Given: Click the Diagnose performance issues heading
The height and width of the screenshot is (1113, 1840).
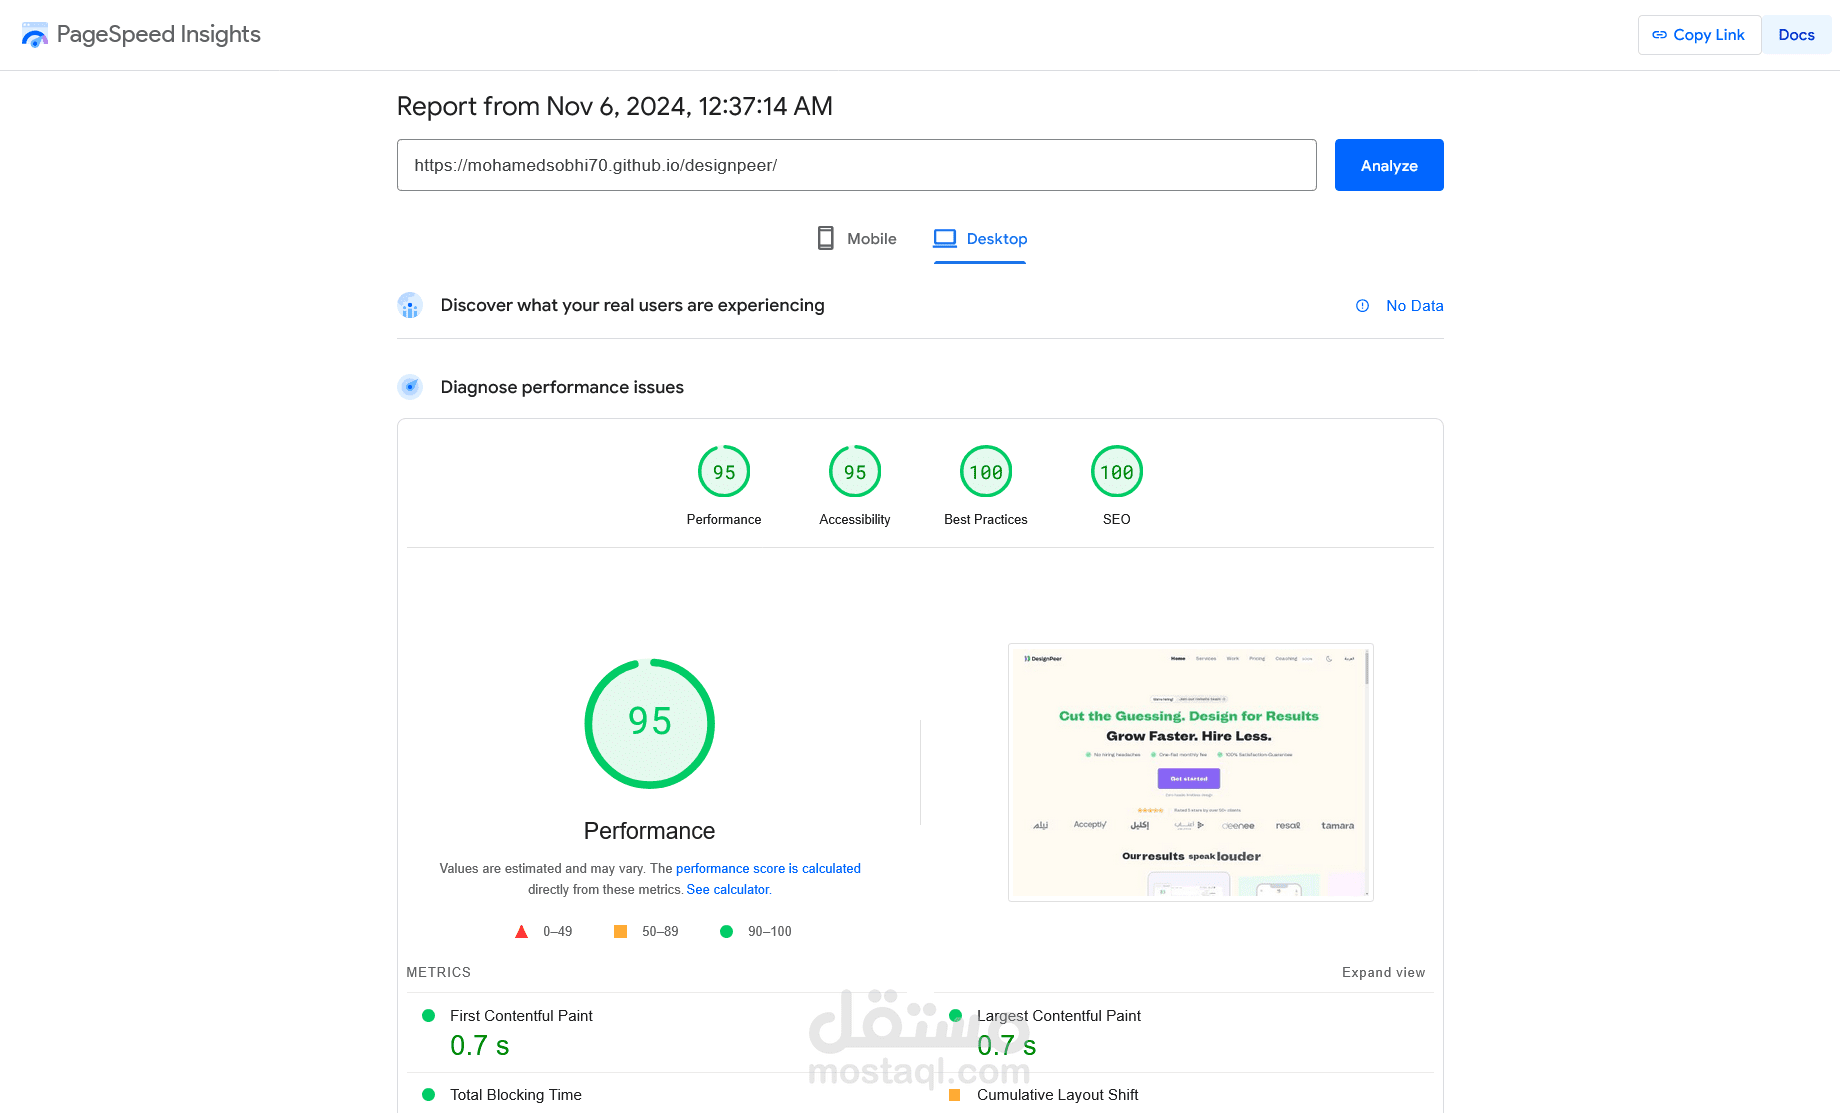Looking at the screenshot, I should pos(562,387).
